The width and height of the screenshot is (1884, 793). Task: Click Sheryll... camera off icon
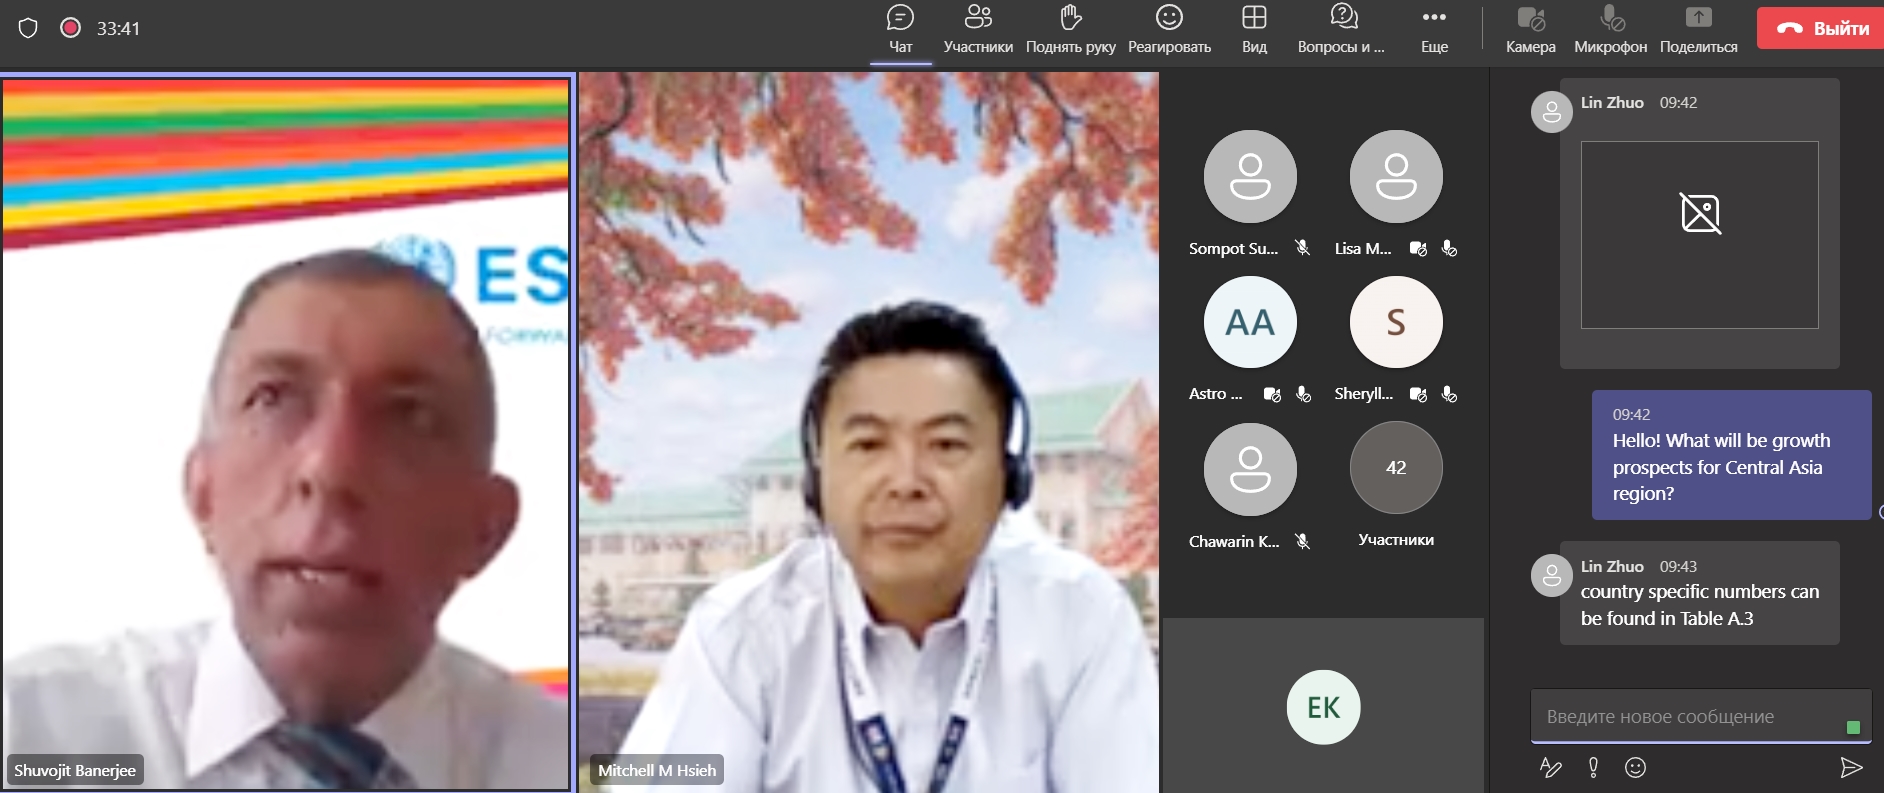[x=1418, y=395]
